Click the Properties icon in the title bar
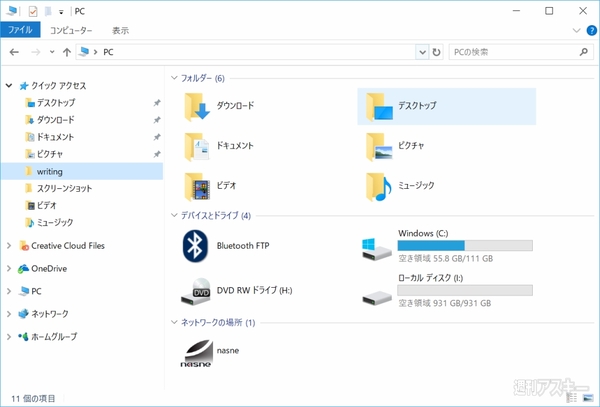 coord(33,11)
